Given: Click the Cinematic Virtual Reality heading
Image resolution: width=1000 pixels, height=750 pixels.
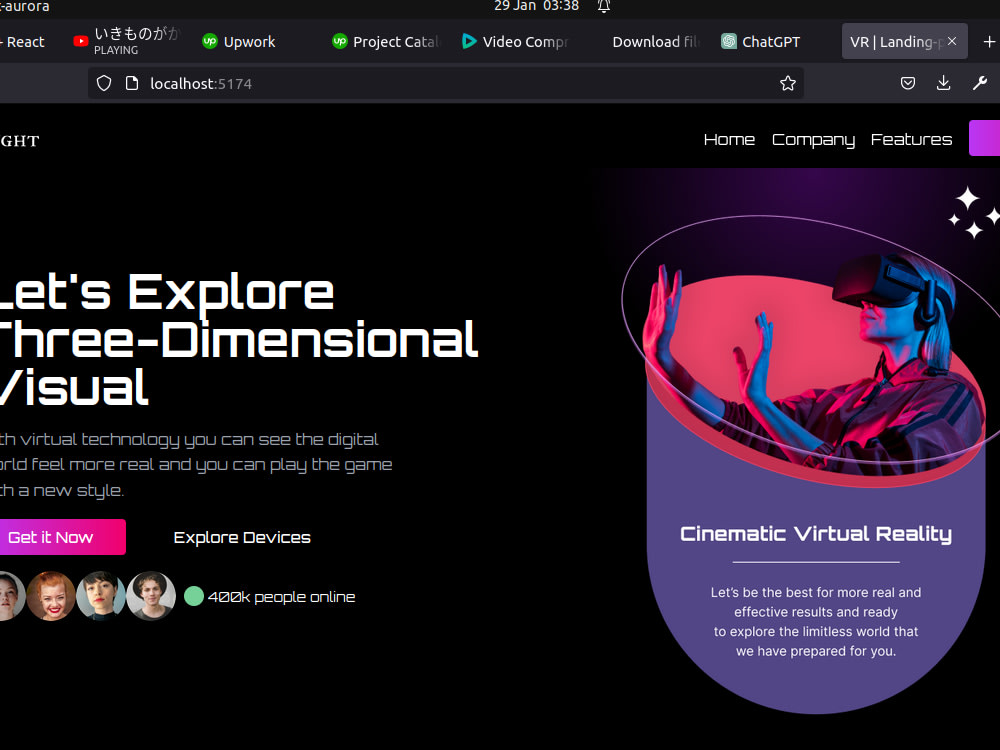Looking at the screenshot, I should point(816,534).
